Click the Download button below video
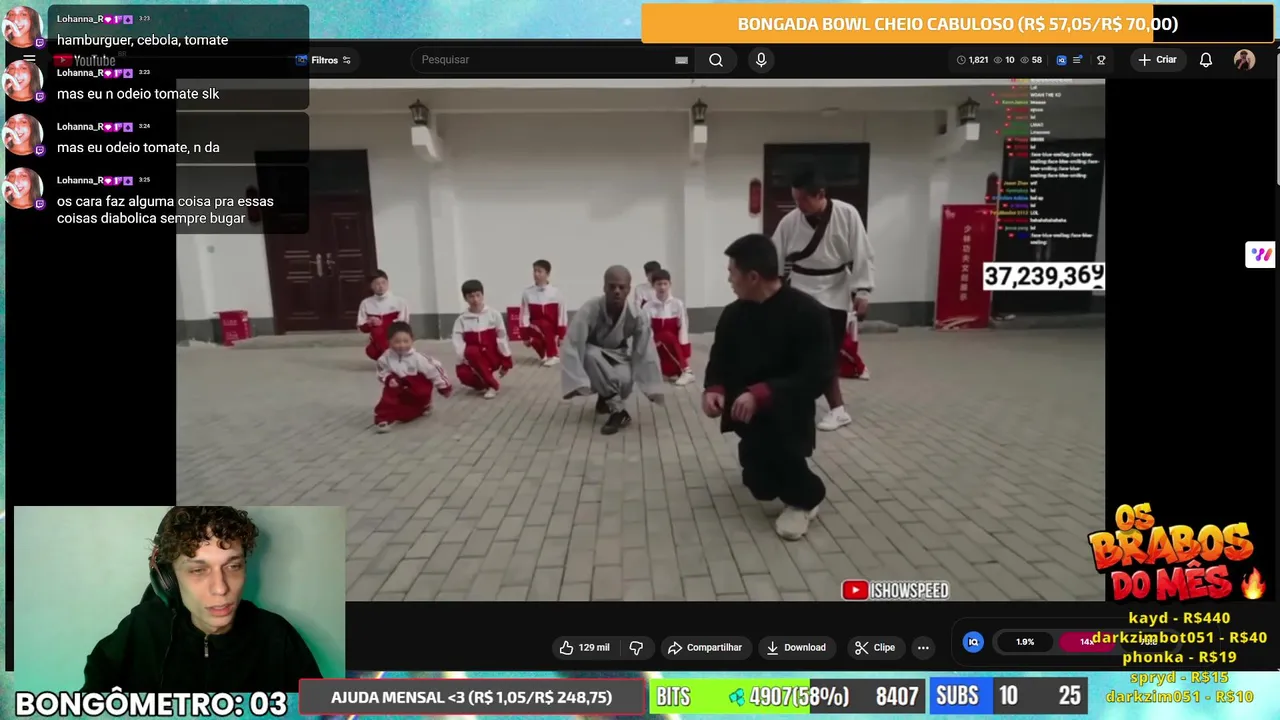1280x720 pixels. pos(796,647)
